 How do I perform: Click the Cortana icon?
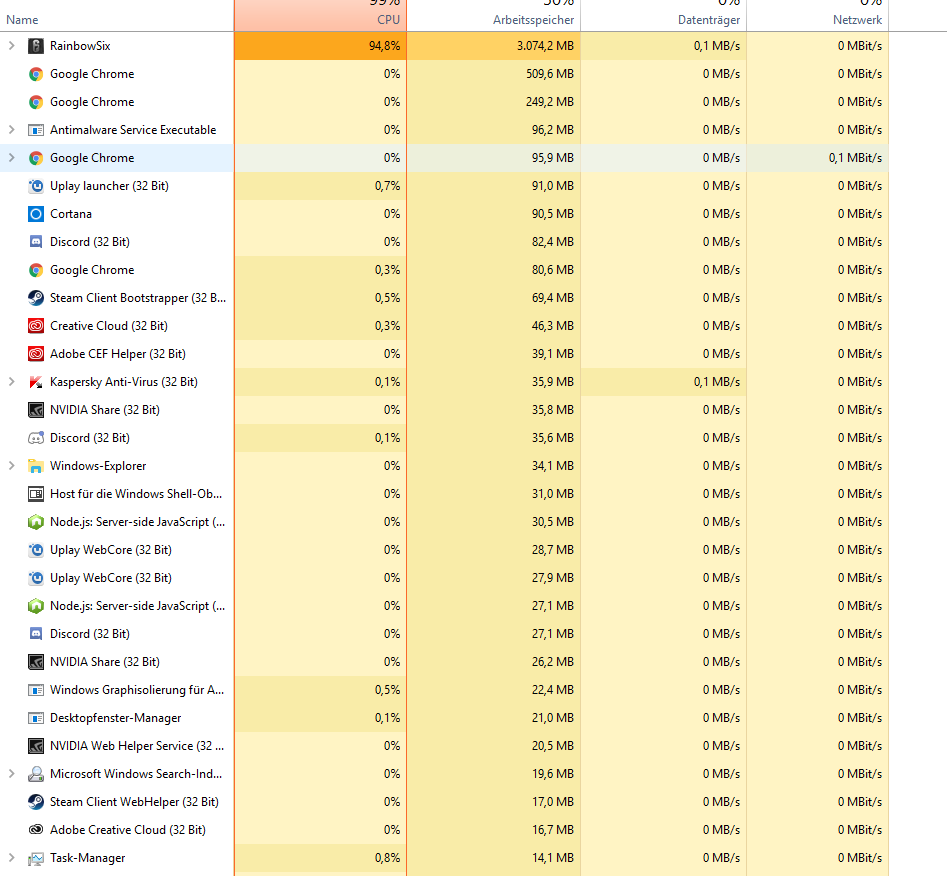(x=36, y=214)
